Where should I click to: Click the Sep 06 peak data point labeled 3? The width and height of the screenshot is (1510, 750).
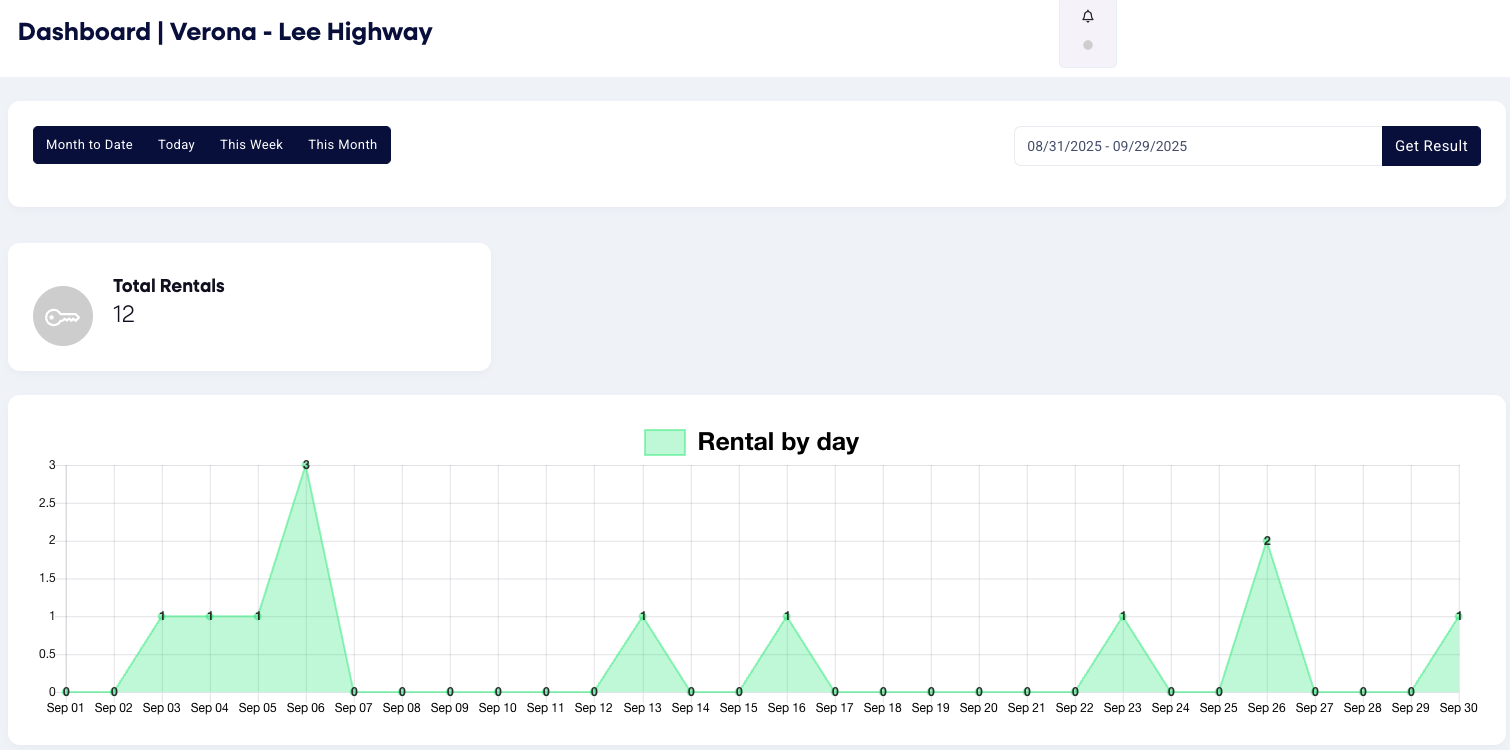pyautogui.click(x=306, y=465)
